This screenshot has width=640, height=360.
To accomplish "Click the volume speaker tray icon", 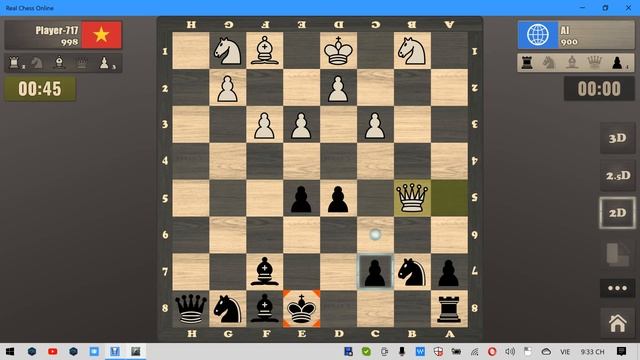I will pyautogui.click(x=510, y=351).
